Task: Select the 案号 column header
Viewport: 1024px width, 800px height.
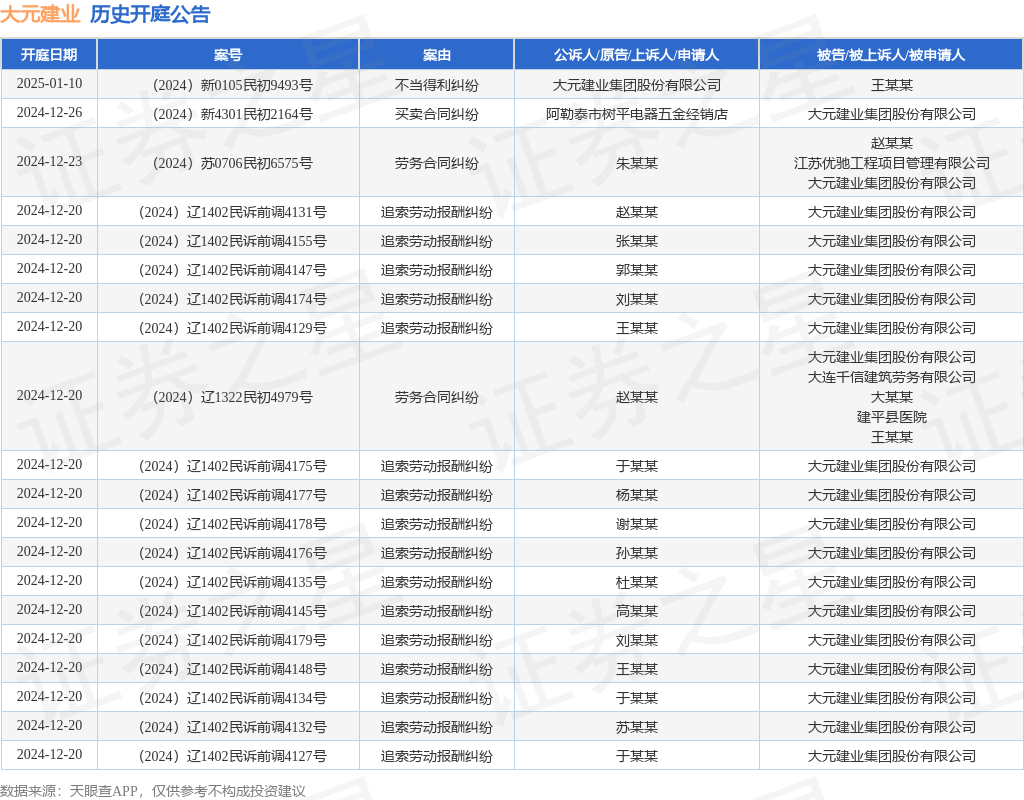Action: click(x=228, y=55)
